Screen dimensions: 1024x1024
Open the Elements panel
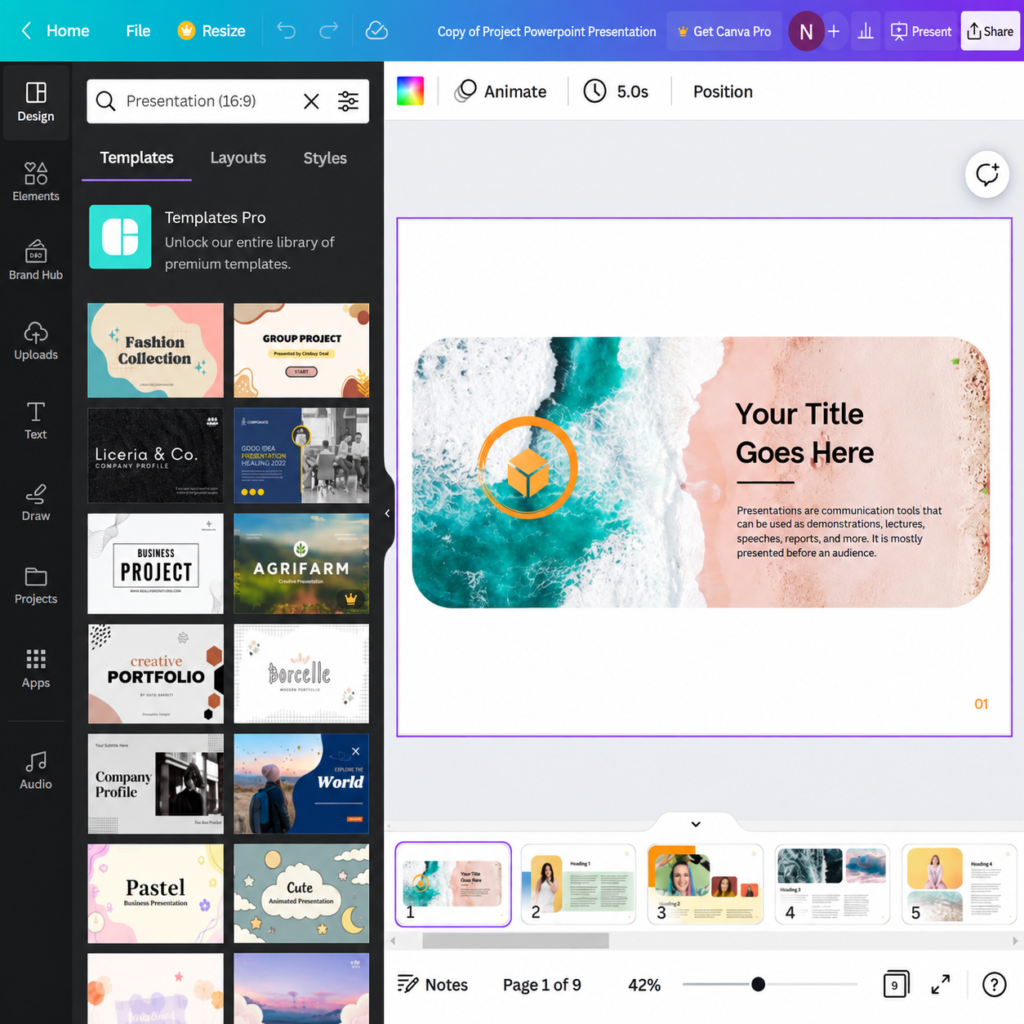click(36, 182)
